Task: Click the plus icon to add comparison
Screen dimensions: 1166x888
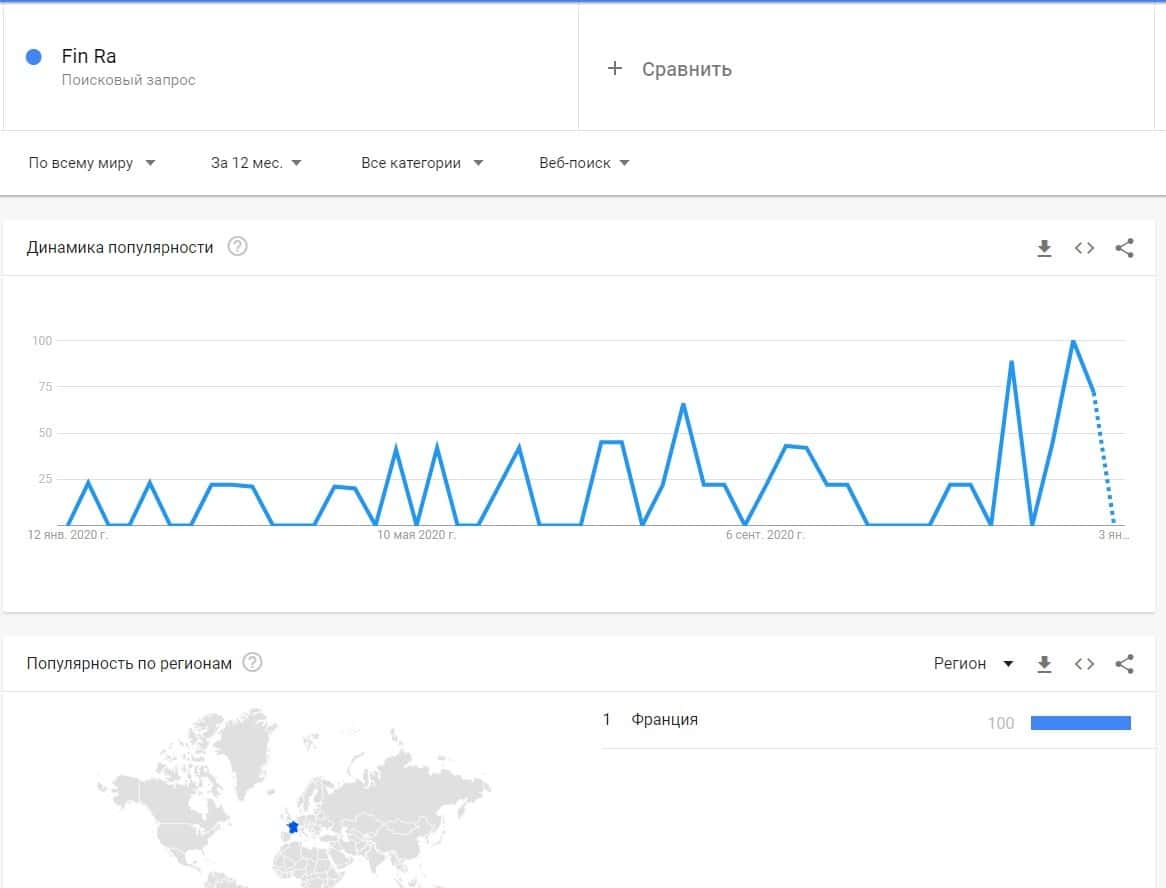Action: [x=615, y=68]
